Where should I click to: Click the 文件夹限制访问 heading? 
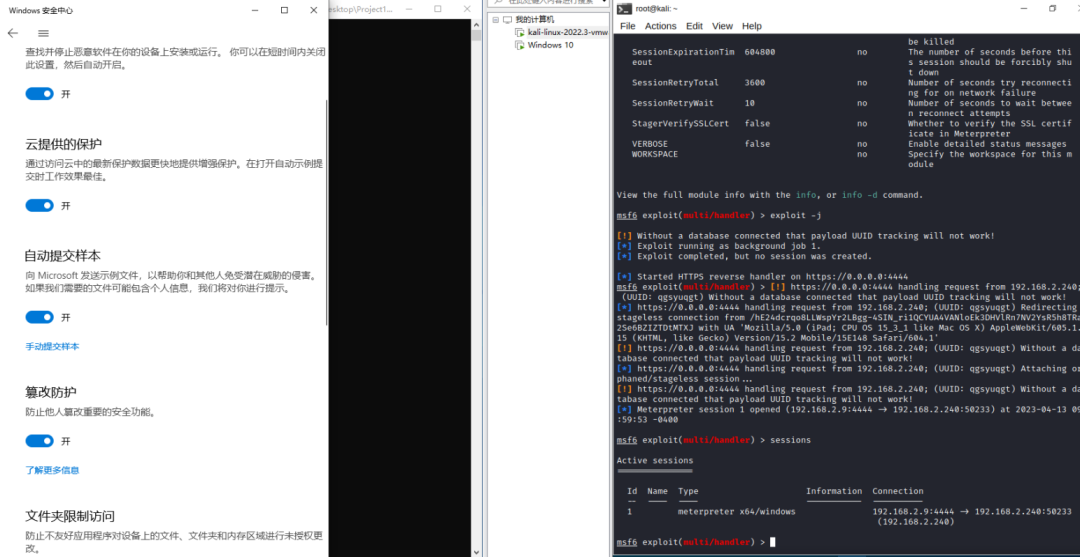[70, 516]
